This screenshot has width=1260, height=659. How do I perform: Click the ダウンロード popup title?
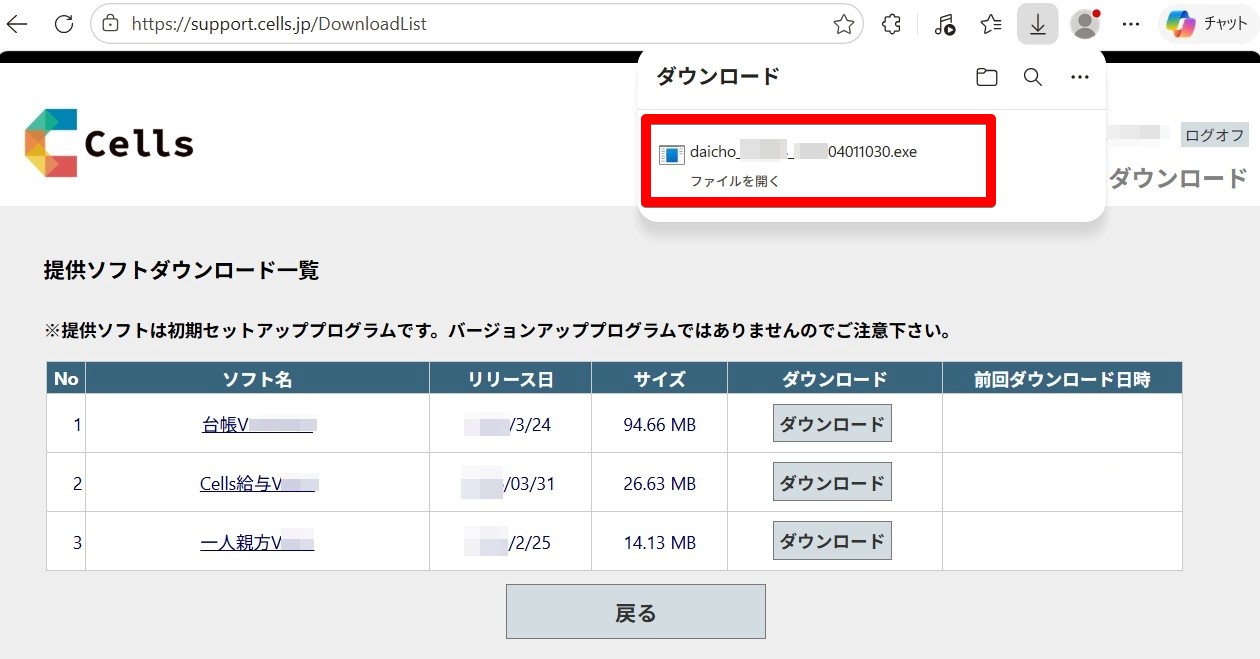pos(717,76)
